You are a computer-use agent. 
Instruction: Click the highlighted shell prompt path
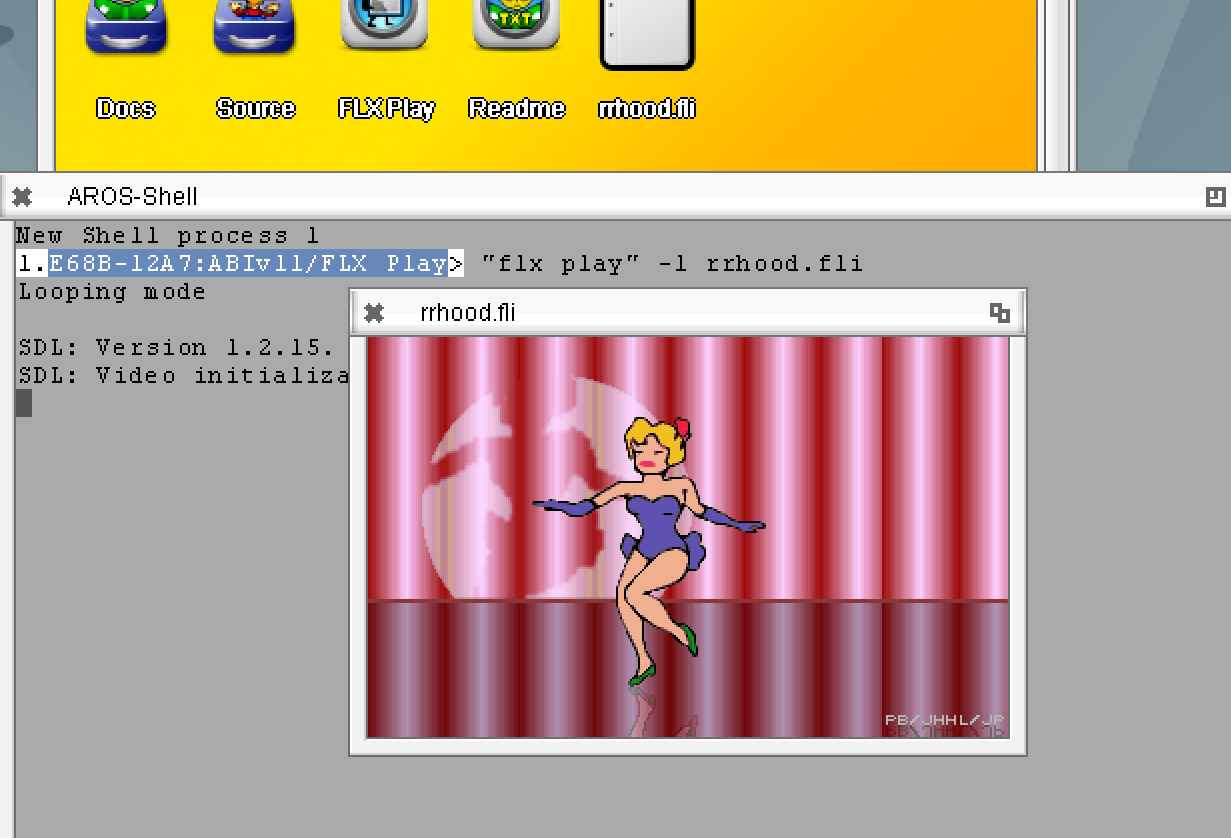point(248,264)
